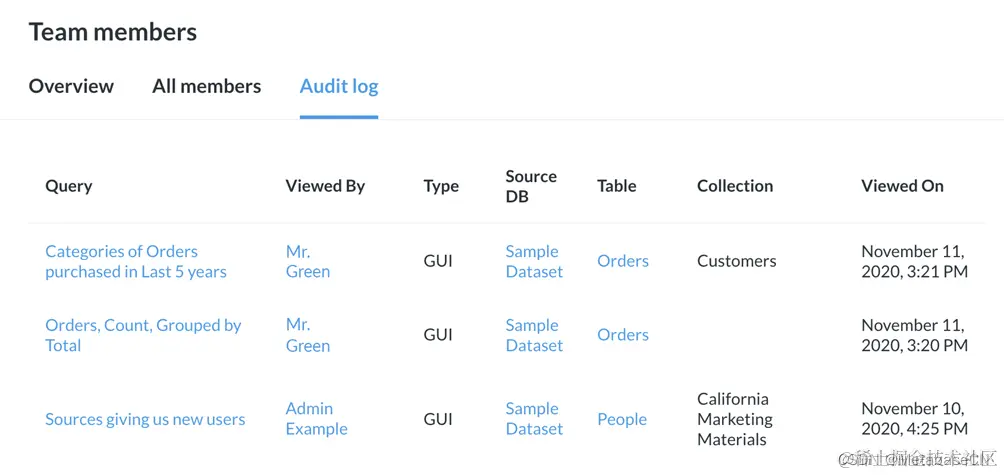Click the Viewed On column header
Viewport: 1004px width, 475px height.
pyautogui.click(x=902, y=186)
